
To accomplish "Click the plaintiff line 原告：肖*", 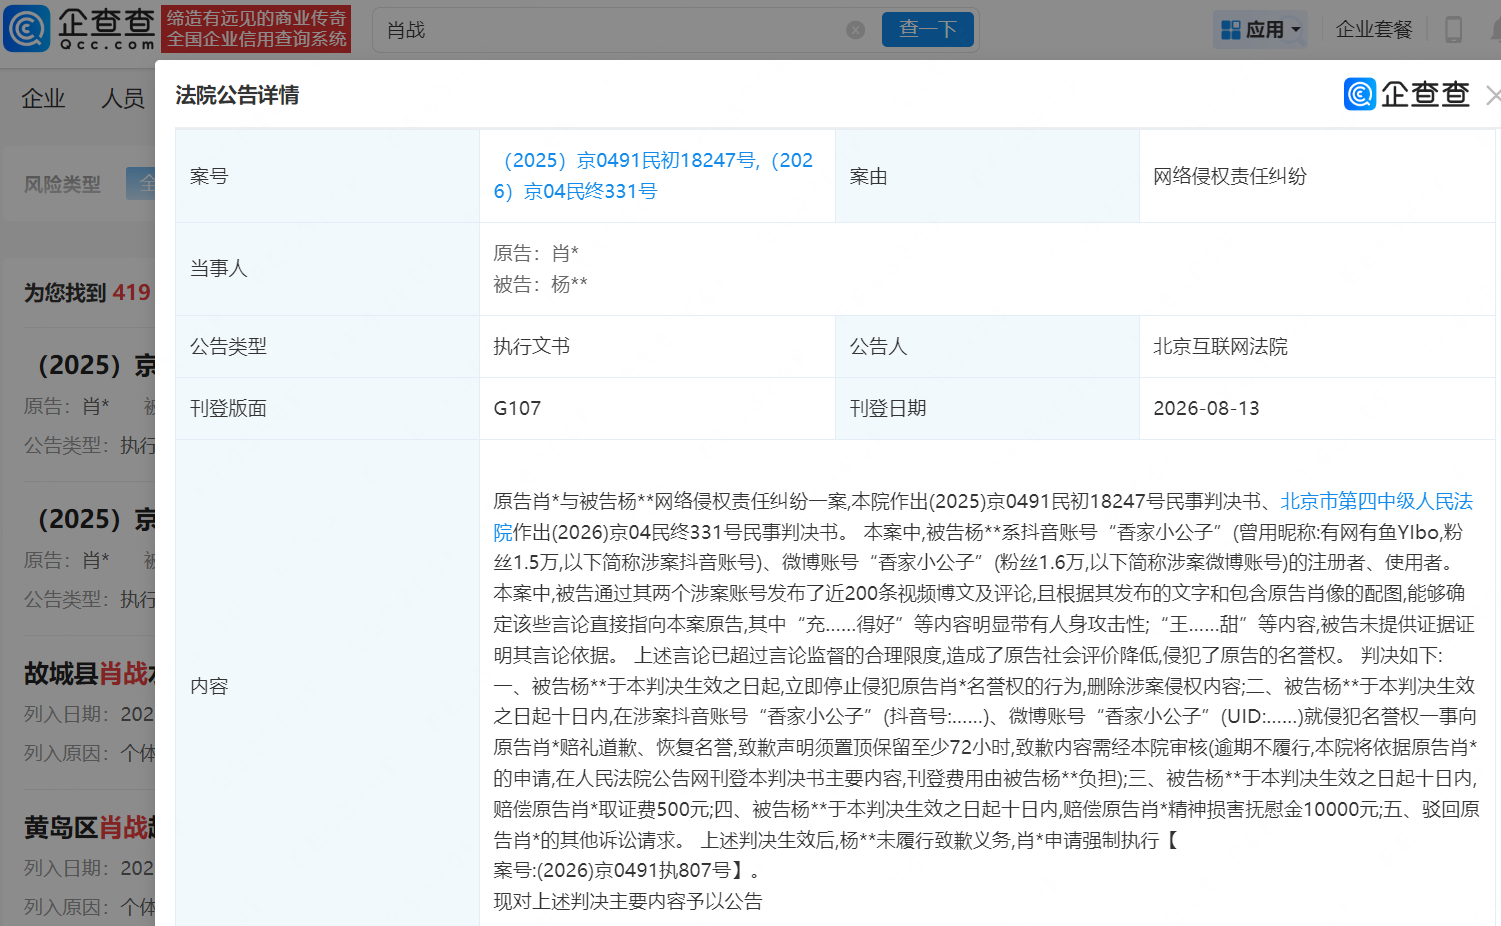I will click(536, 253).
